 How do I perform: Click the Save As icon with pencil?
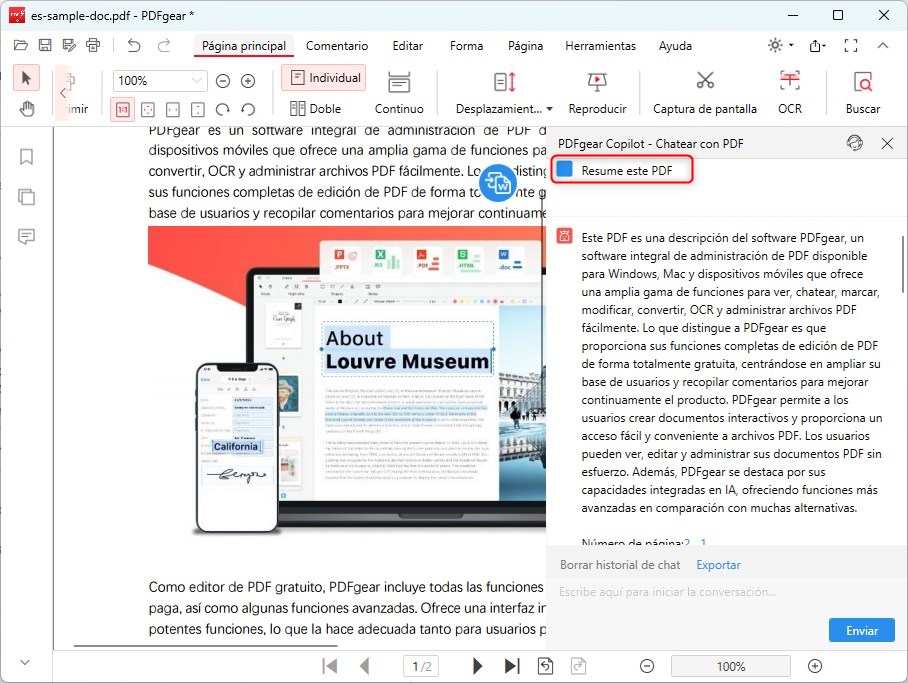(69, 45)
